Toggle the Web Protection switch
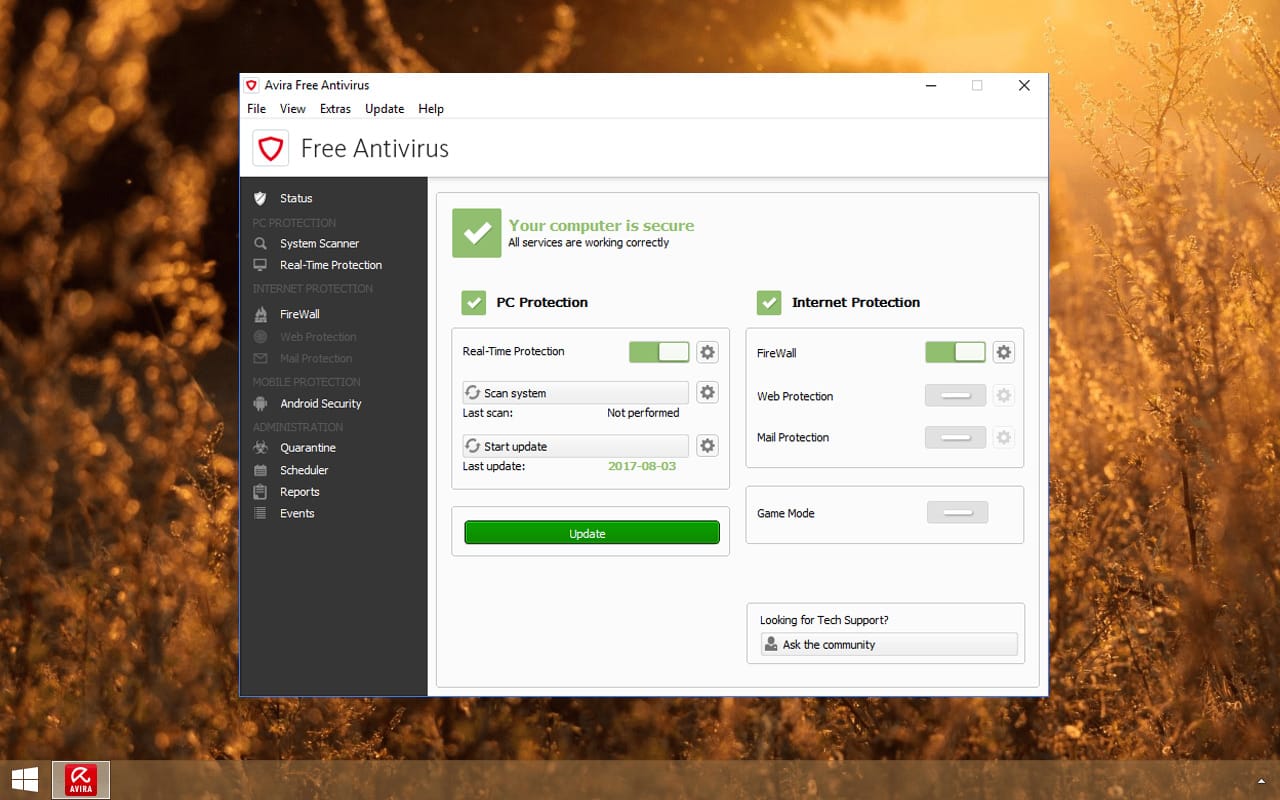1280x800 pixels. tap(955, 396)
